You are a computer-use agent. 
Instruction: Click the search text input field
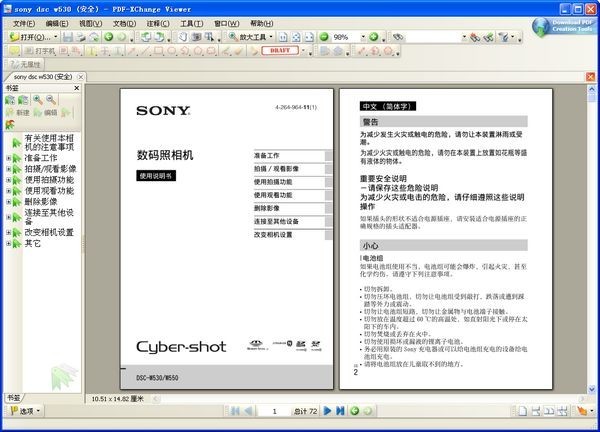coord(433,37)
